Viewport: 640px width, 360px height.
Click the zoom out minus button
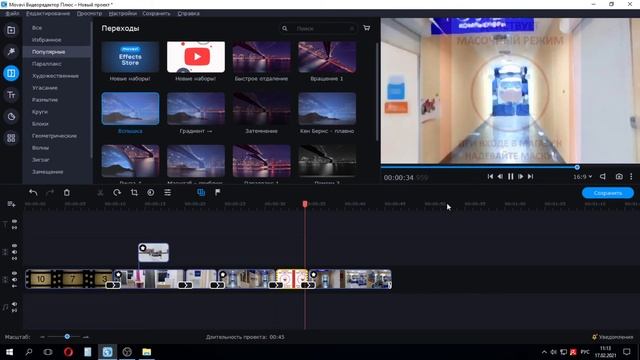(42, 337)
